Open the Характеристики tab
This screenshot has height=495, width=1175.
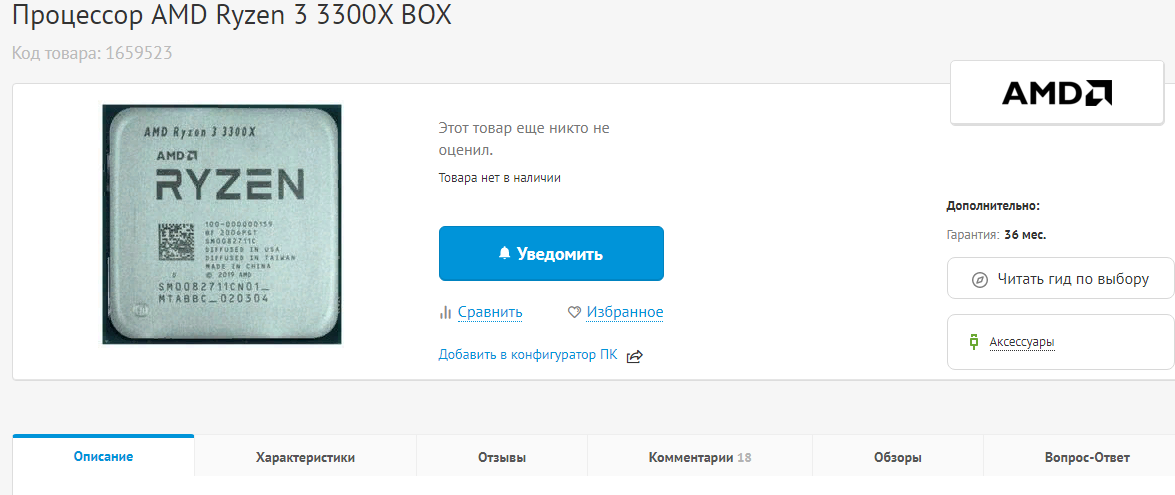306,458
